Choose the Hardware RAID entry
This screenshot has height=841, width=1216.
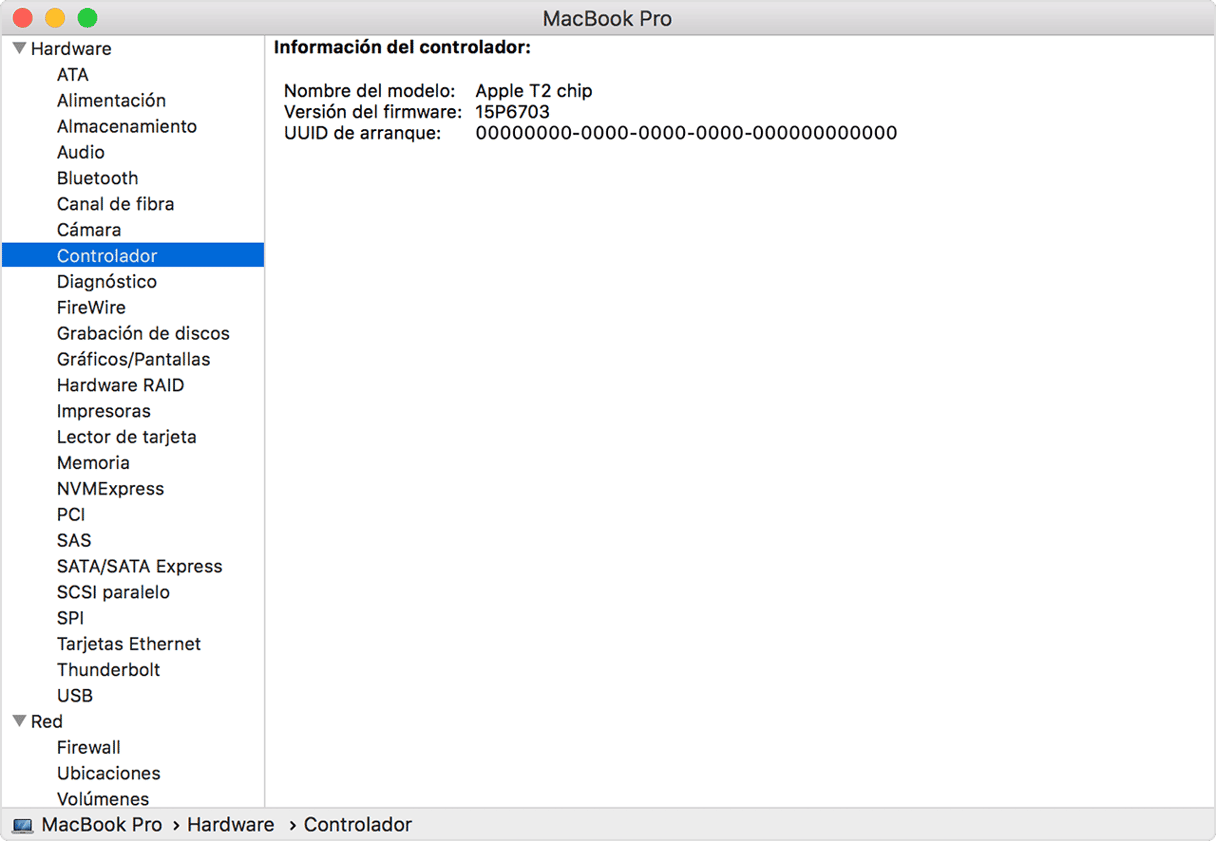click(120, 386)
